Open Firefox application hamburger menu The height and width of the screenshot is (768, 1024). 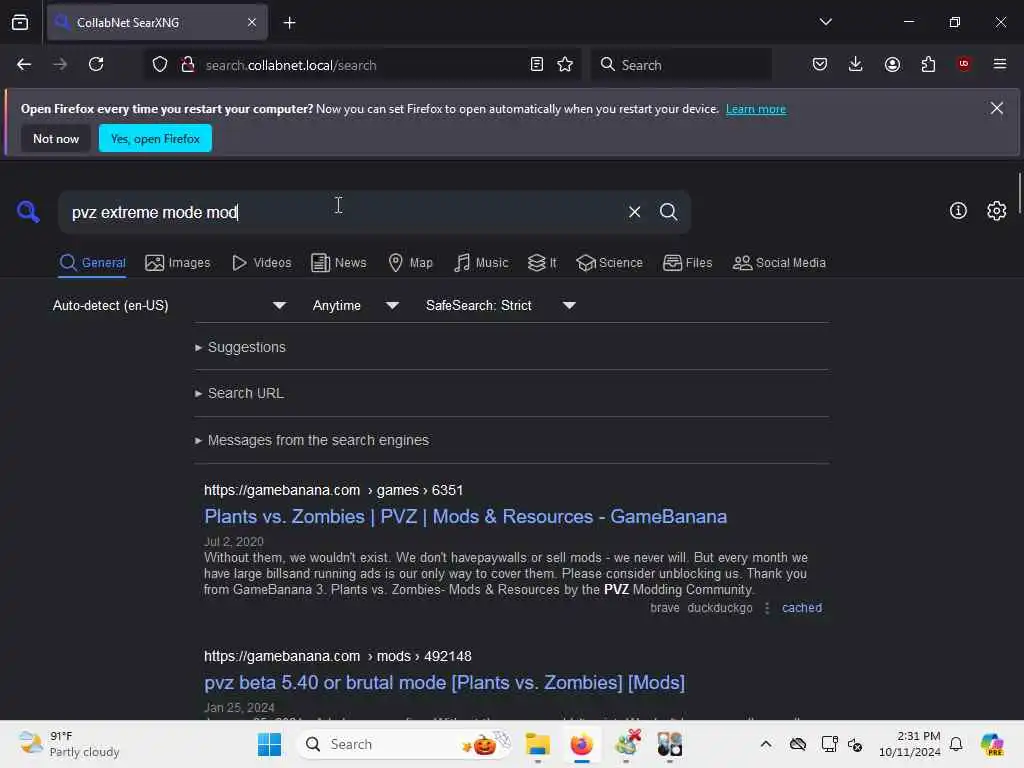(x=1000, y=64)
